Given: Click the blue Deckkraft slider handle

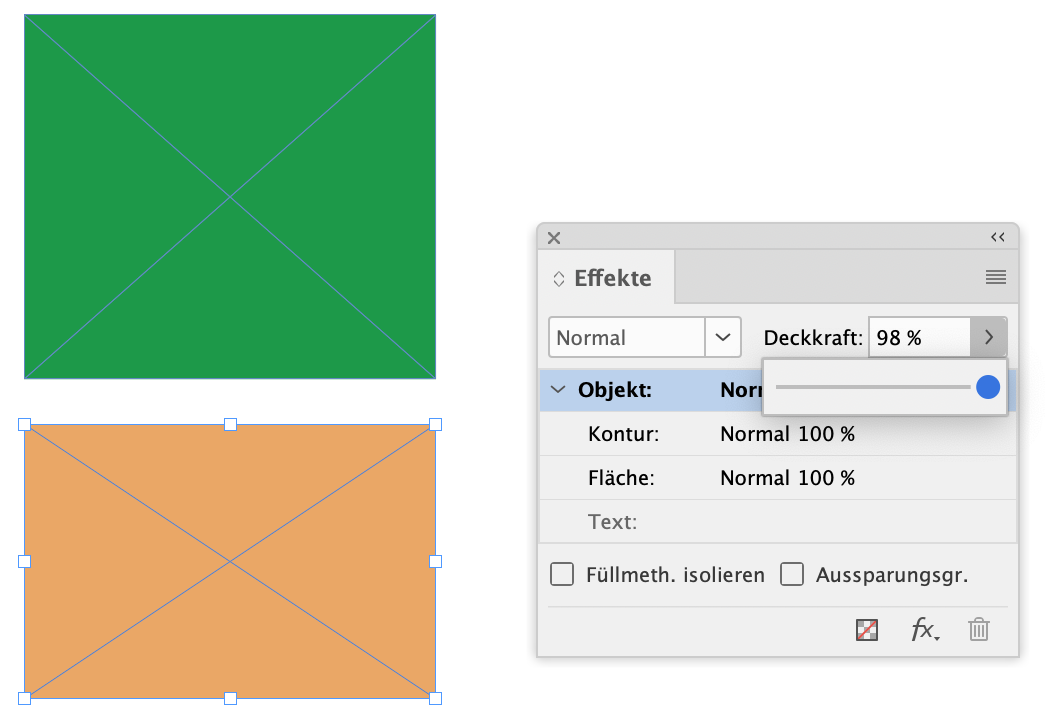Looking at the screenshot, I should pos(988,387).
